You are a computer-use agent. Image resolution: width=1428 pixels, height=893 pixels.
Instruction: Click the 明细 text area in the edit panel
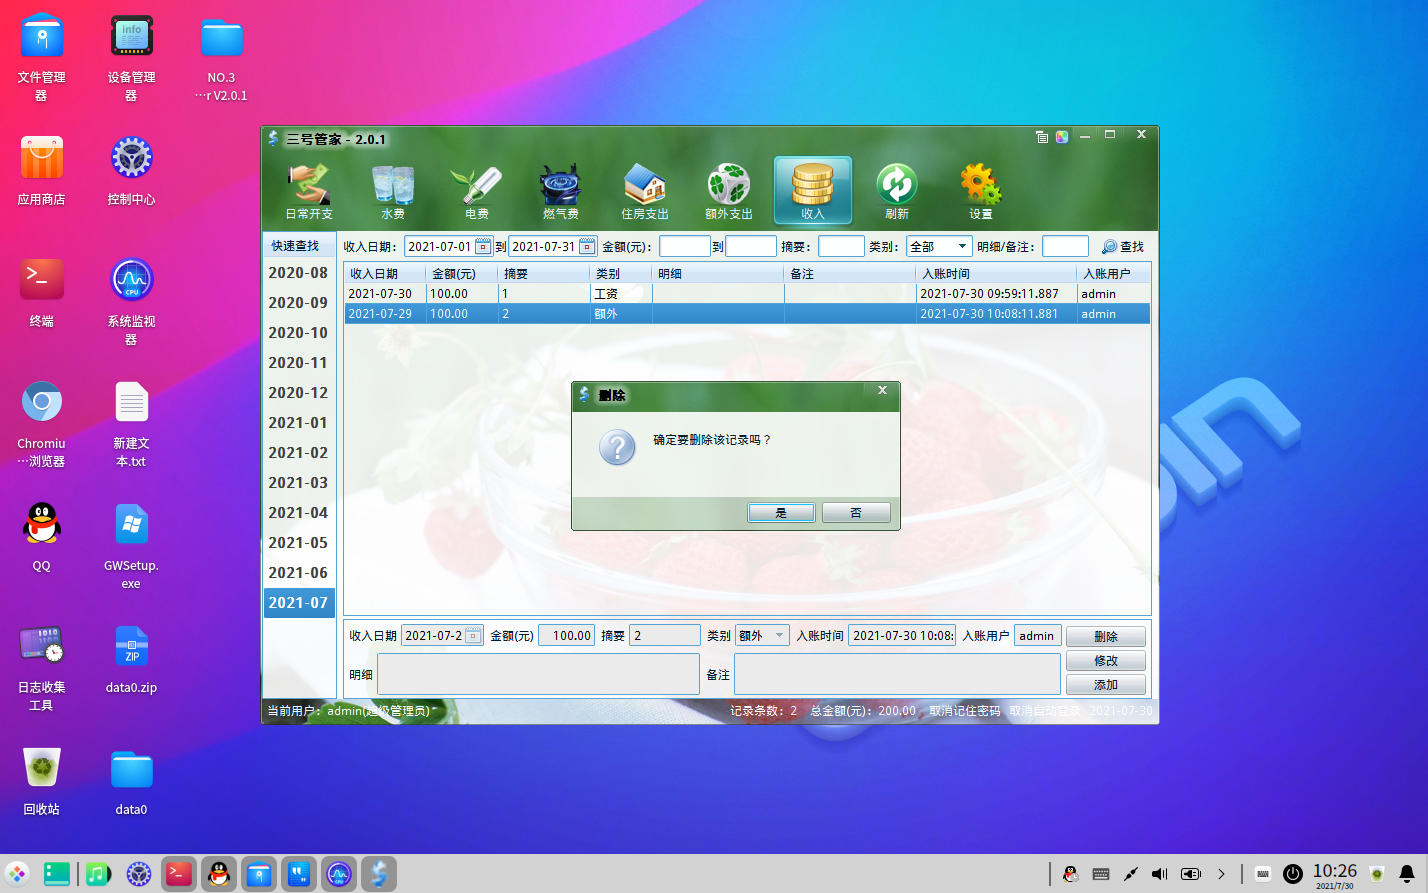(538, 674)
